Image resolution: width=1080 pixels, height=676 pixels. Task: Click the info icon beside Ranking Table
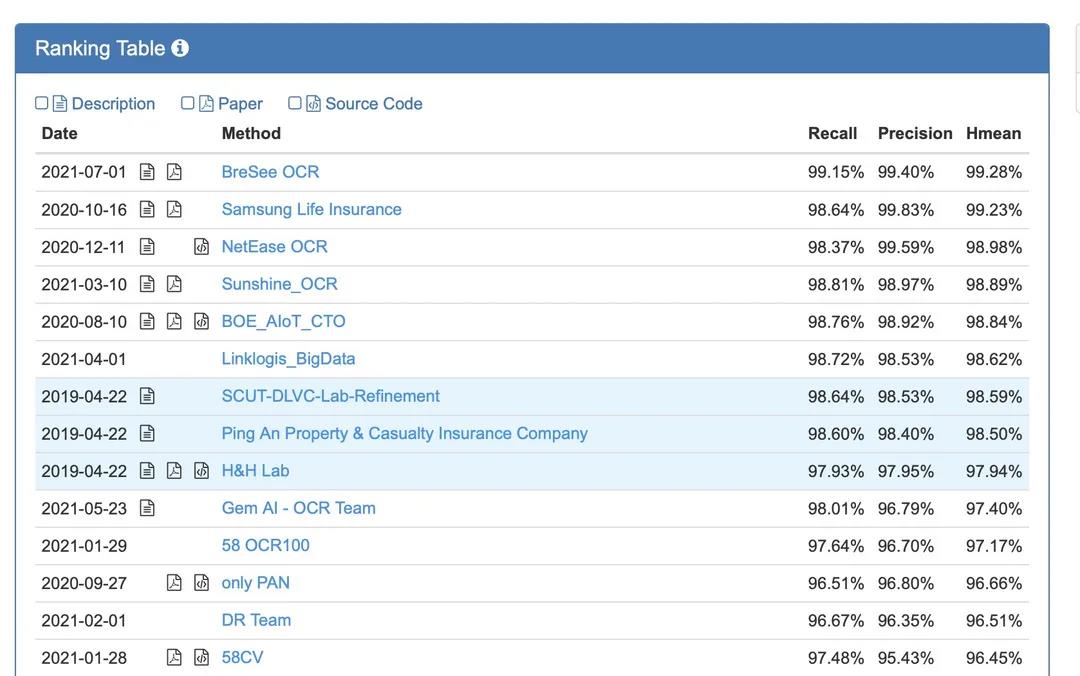pos(180,48)
